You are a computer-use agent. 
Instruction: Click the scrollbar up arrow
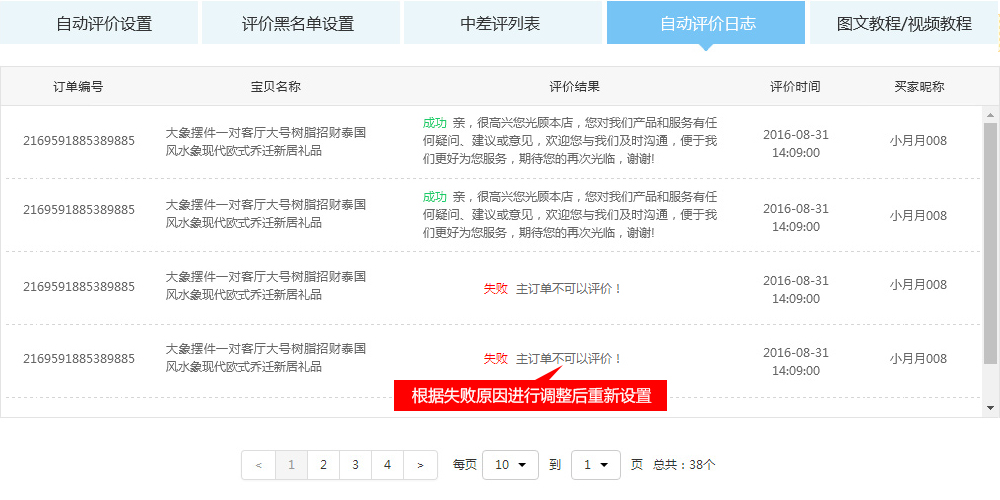990,115
